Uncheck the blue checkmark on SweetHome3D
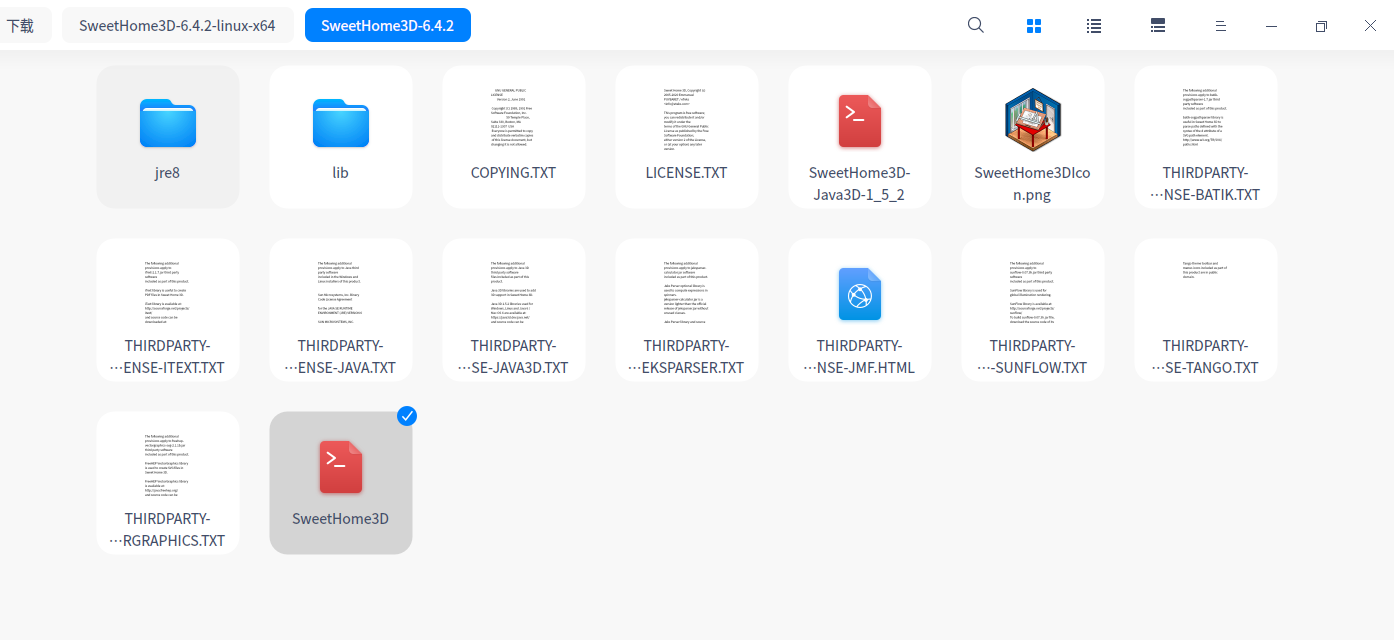 click(407, 416)
